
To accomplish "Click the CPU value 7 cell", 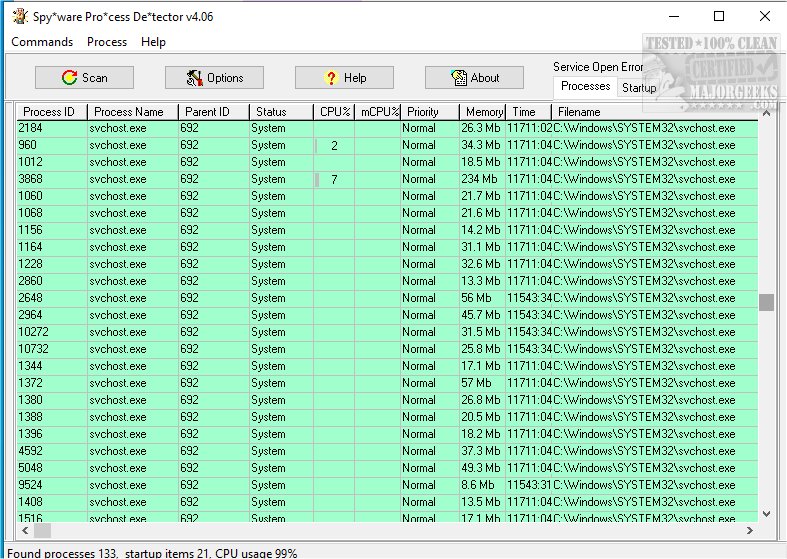I will 334,179.
